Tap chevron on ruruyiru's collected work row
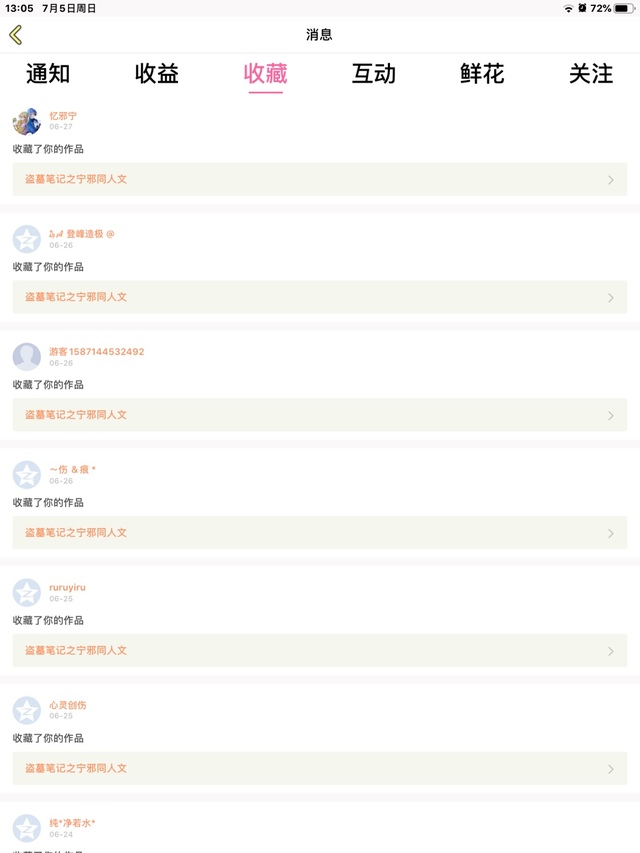 click(611, 652)
